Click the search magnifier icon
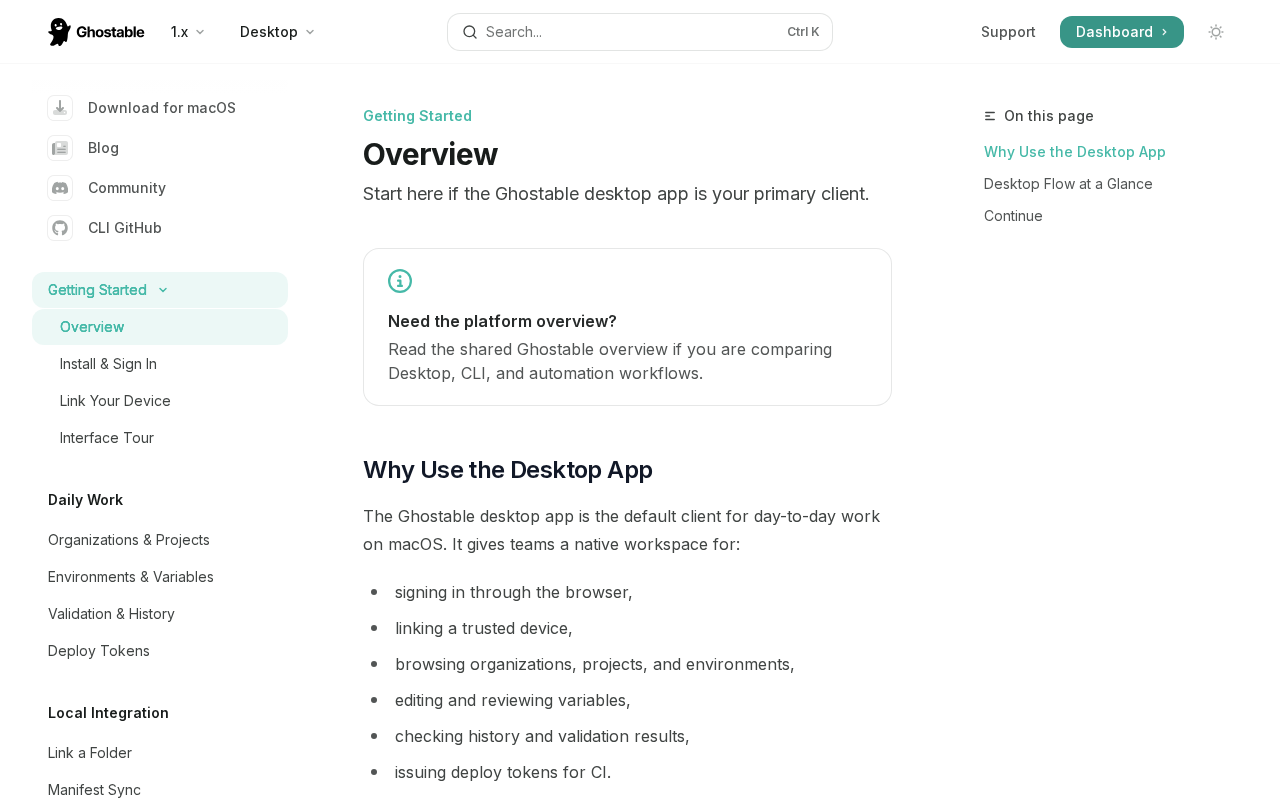 coord(469,32)
